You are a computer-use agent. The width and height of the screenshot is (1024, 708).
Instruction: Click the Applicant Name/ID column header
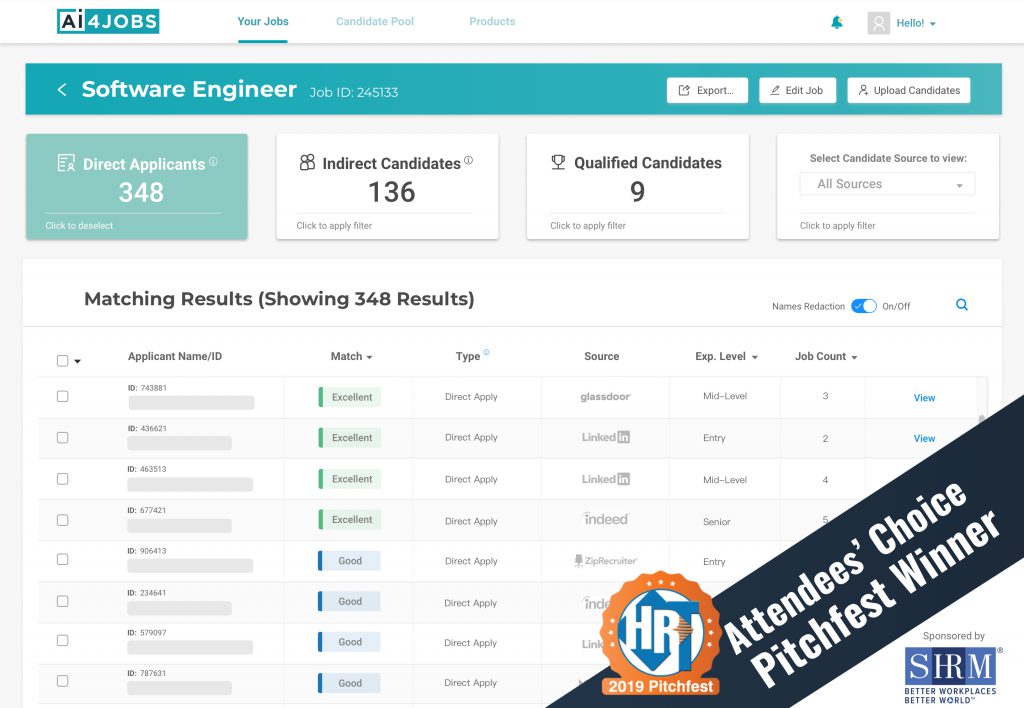(x=175, y=357)
